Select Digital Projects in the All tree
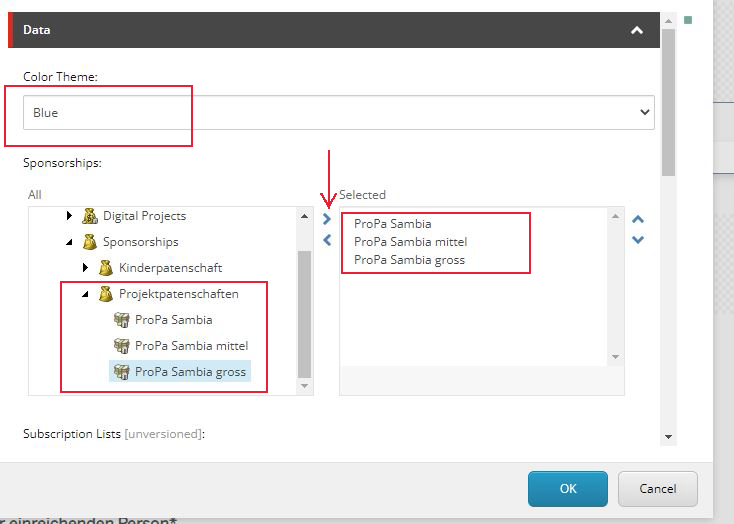 [144, 216]
